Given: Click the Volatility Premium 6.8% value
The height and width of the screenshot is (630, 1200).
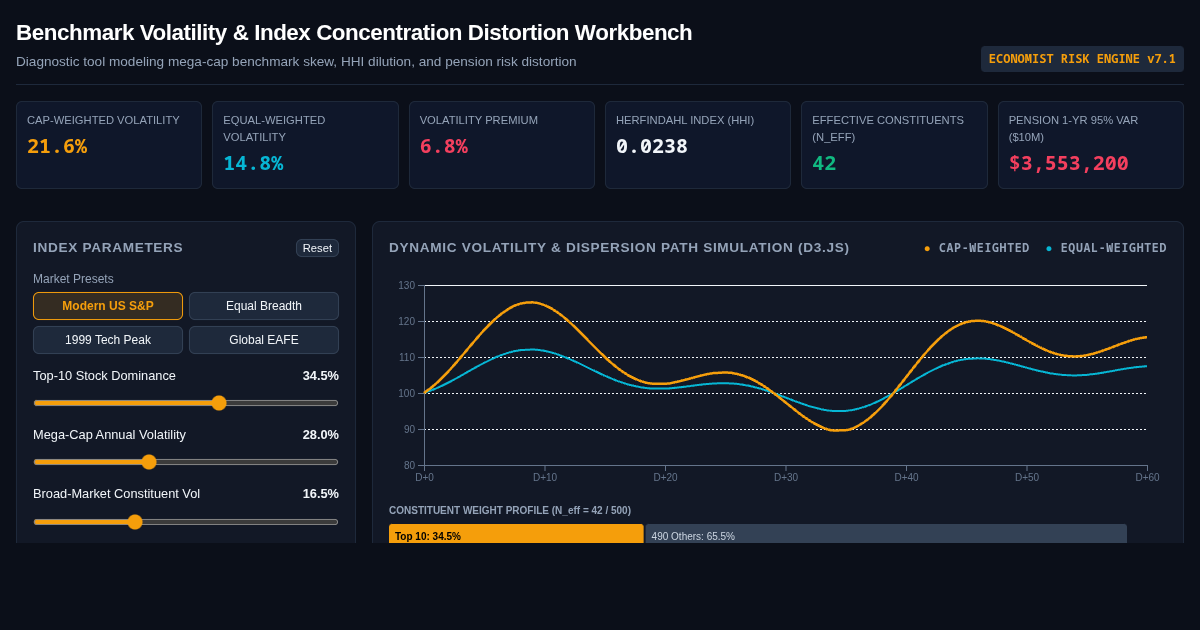Looking at the screenshot, I should 444,146.
